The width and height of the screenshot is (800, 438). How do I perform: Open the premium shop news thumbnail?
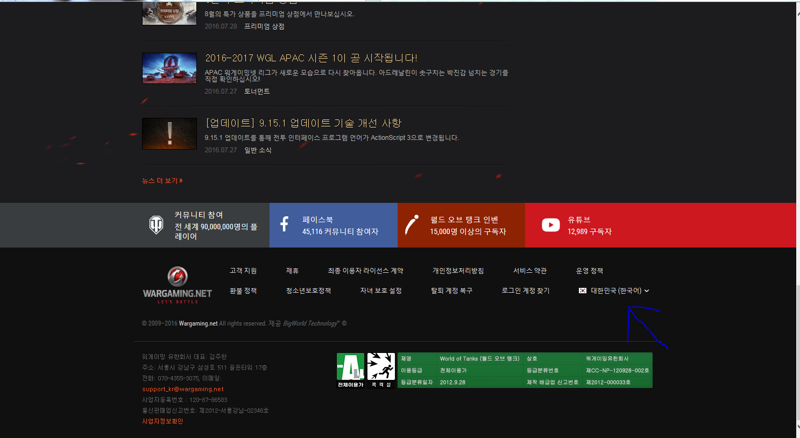(169, 13)
